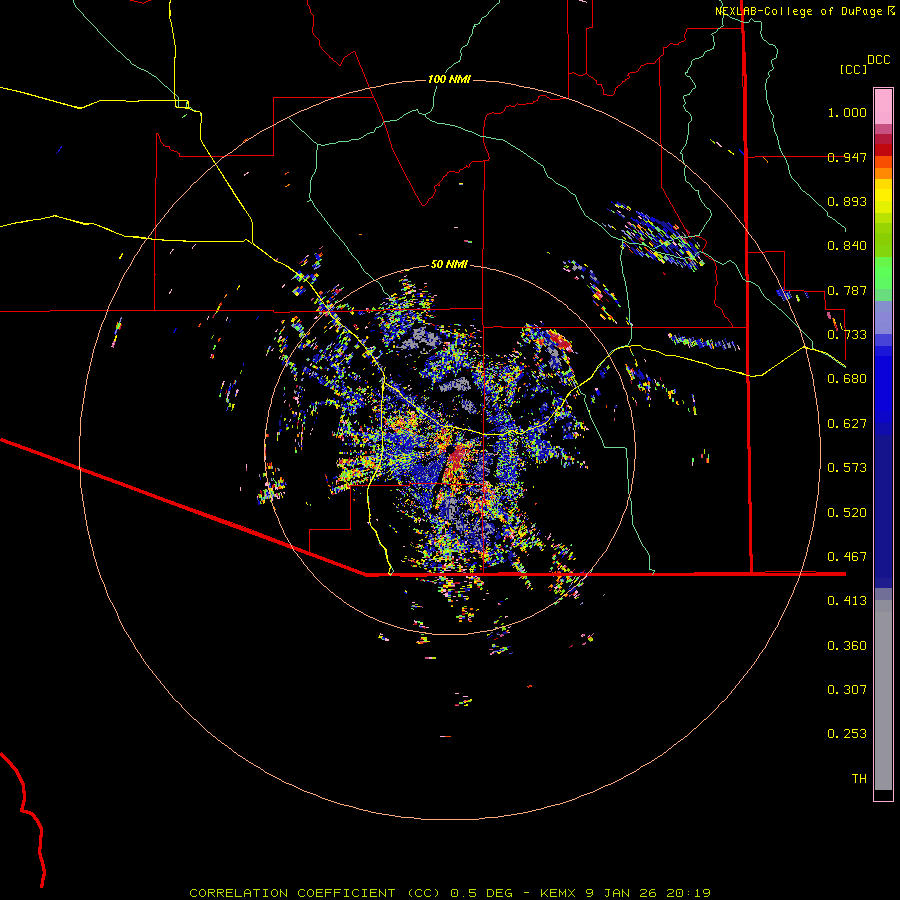
Task: Click the 0.467 value on the color scale
Action: tap(847, 557)
